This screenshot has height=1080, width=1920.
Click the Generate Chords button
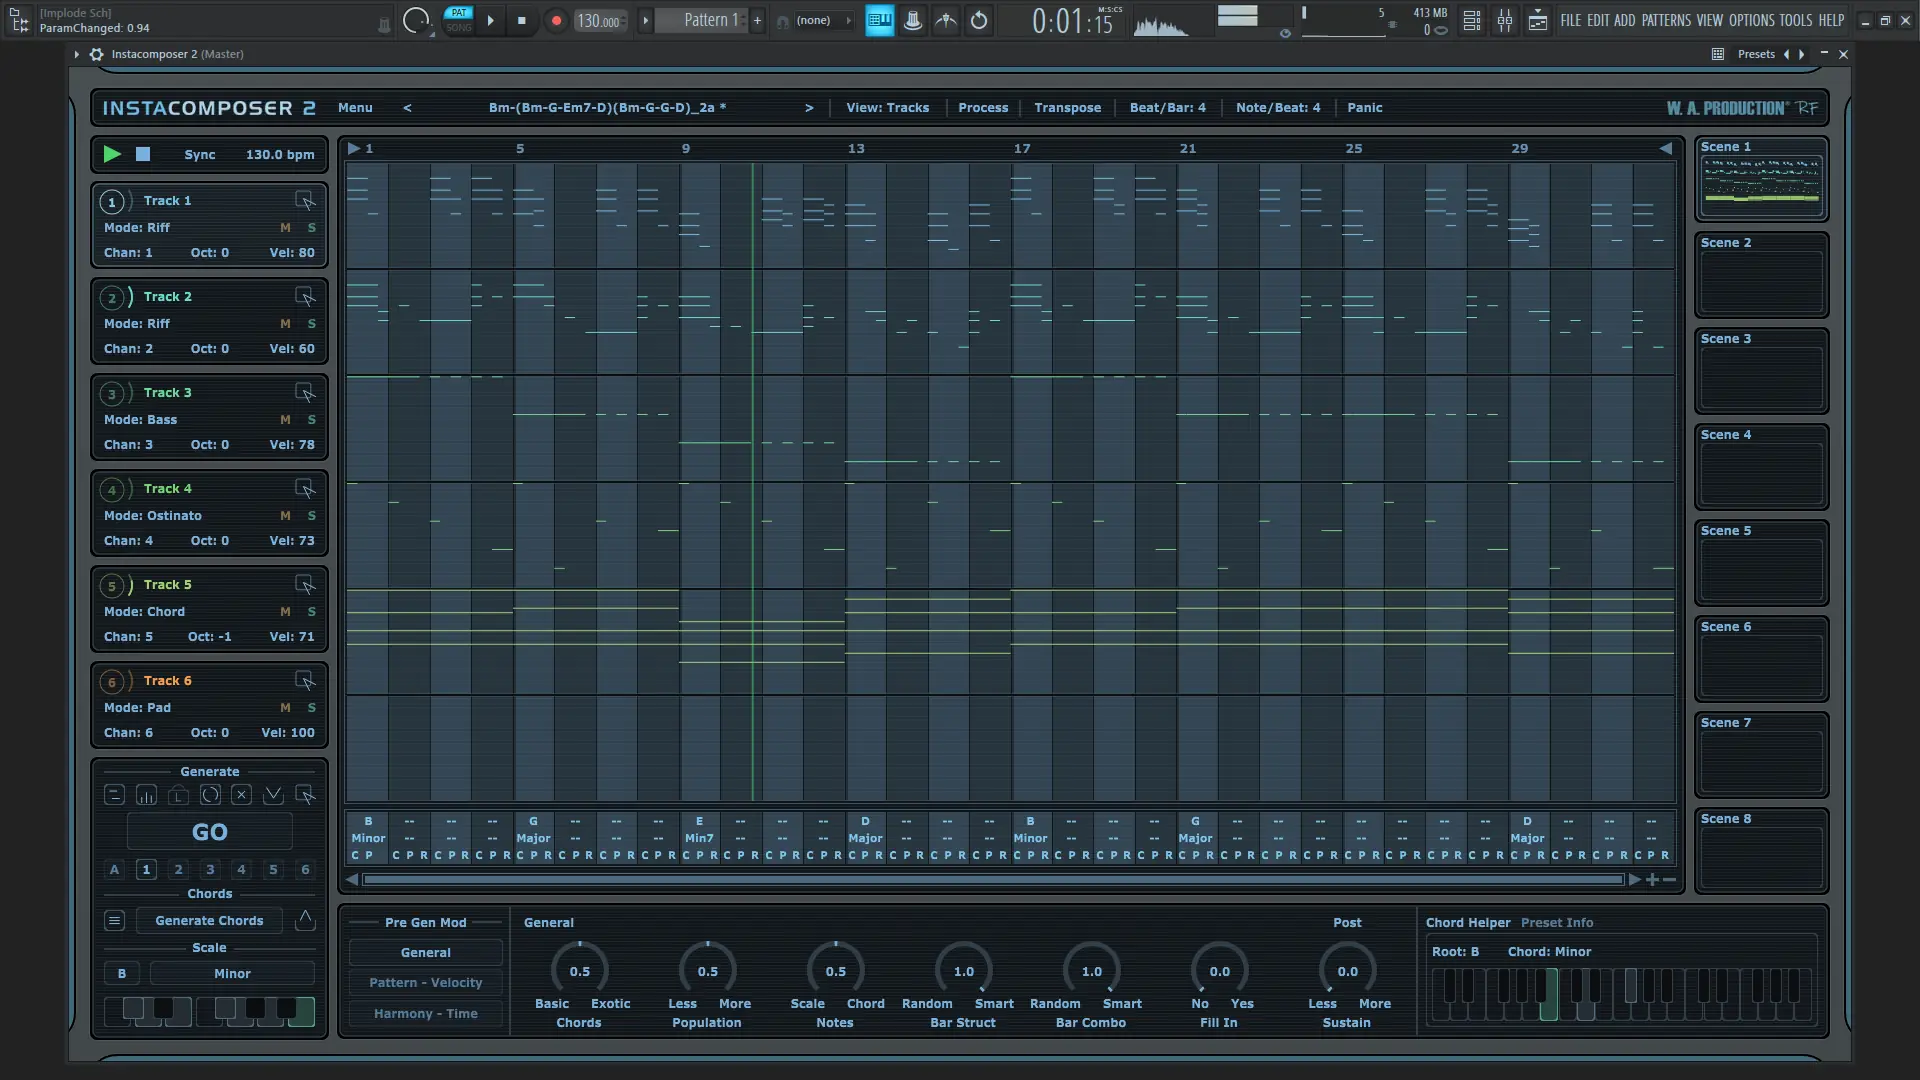click(x=209, y=921)
